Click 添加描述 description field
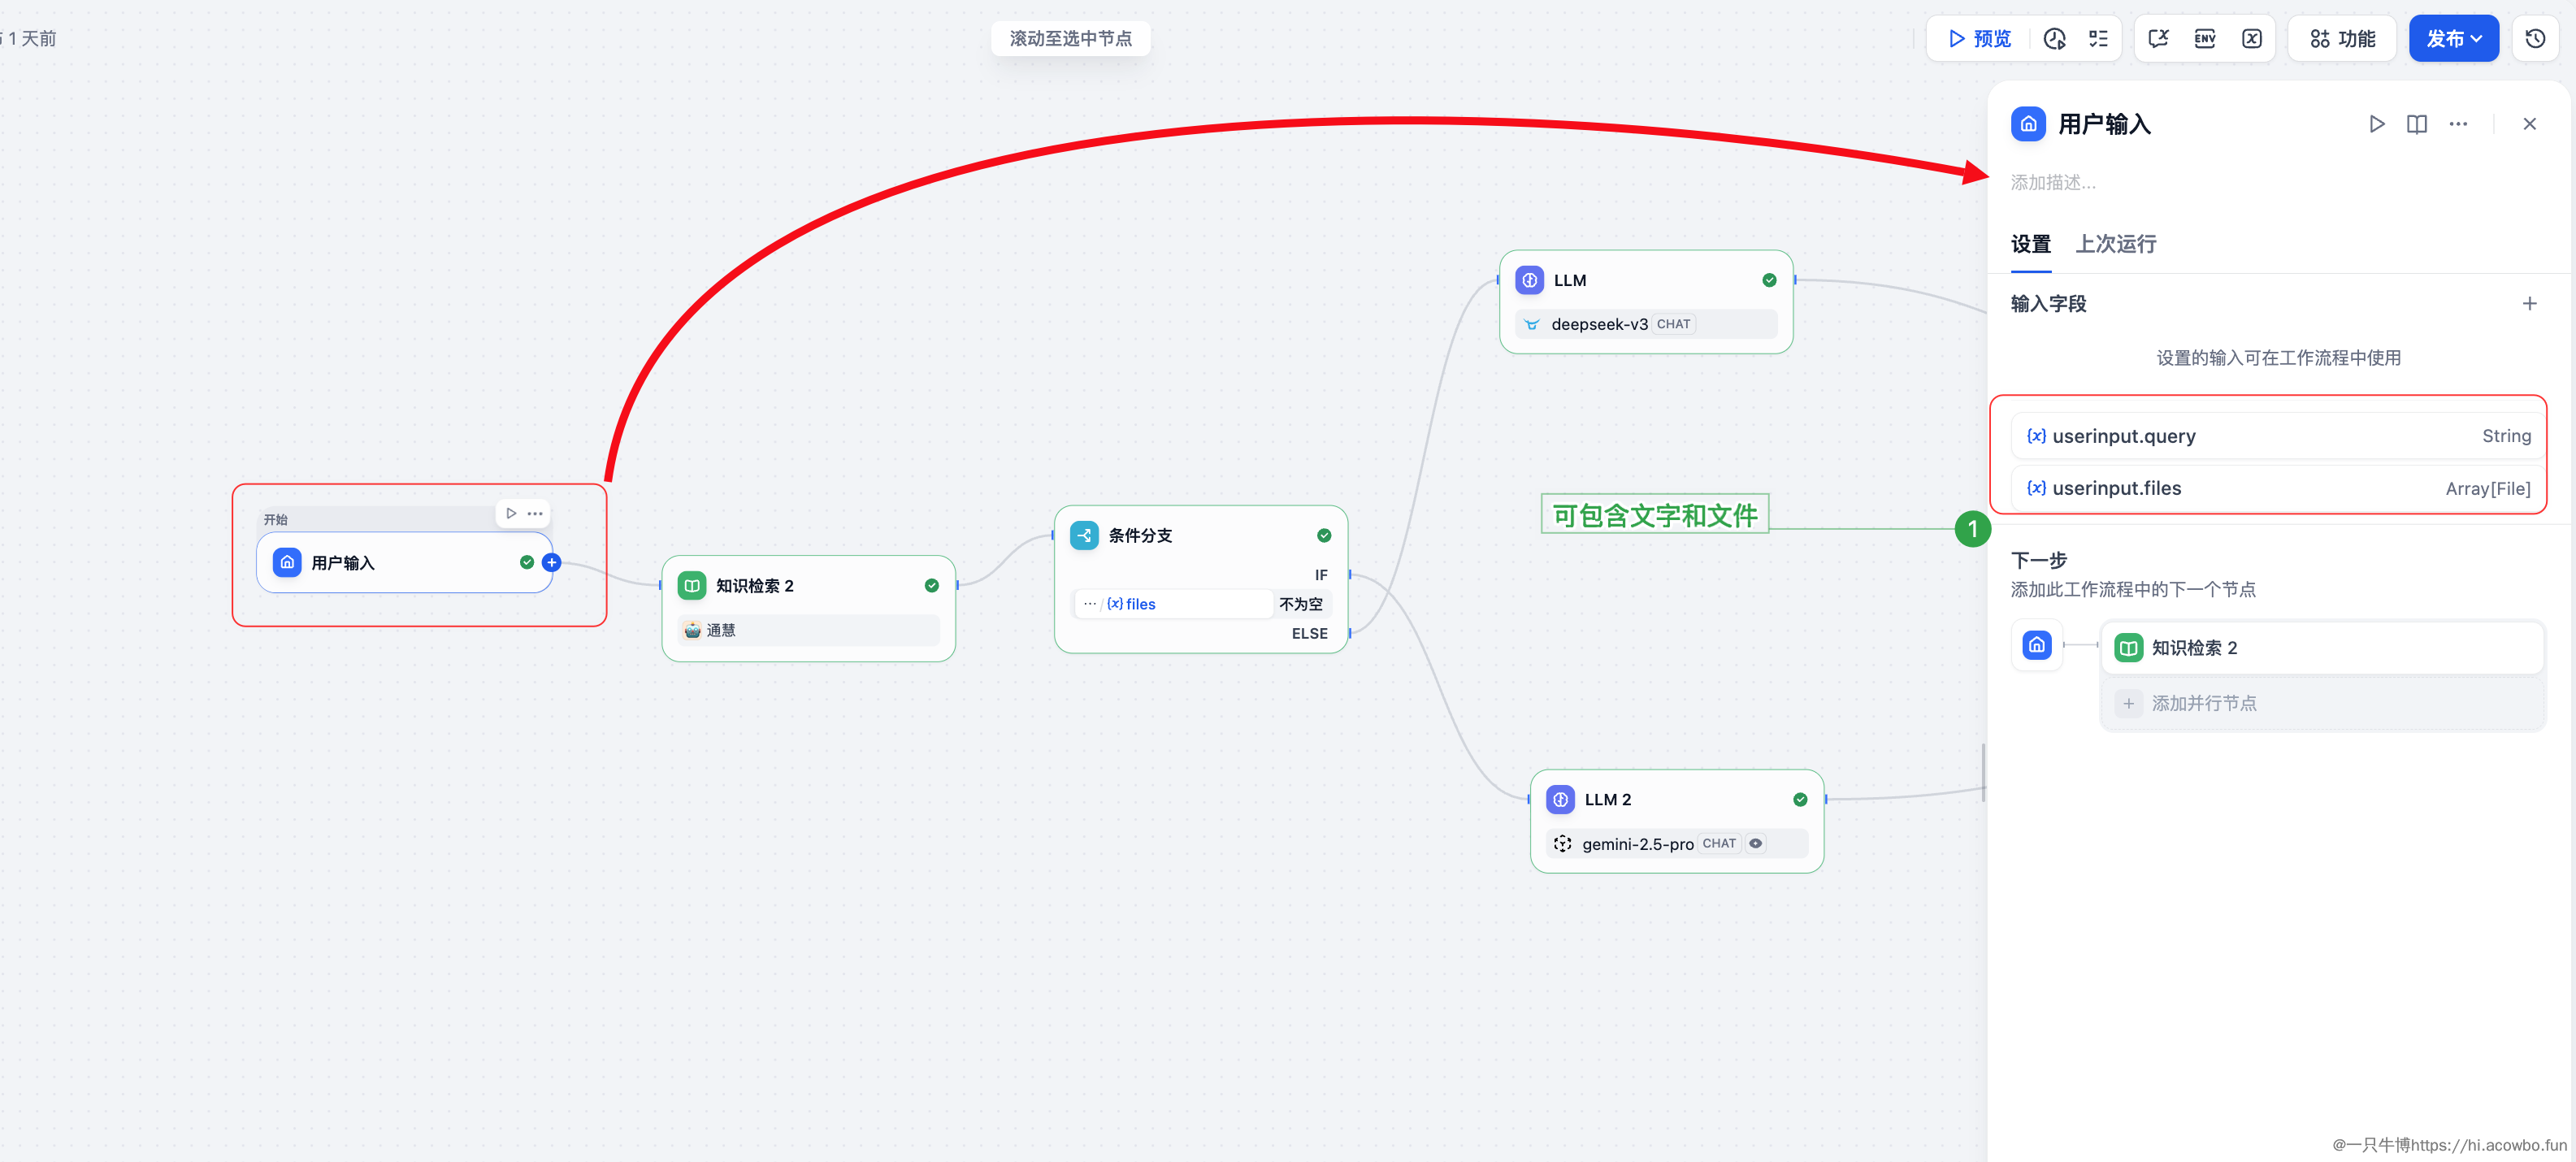2576x1162 pixels. [x=2053, y=183]
